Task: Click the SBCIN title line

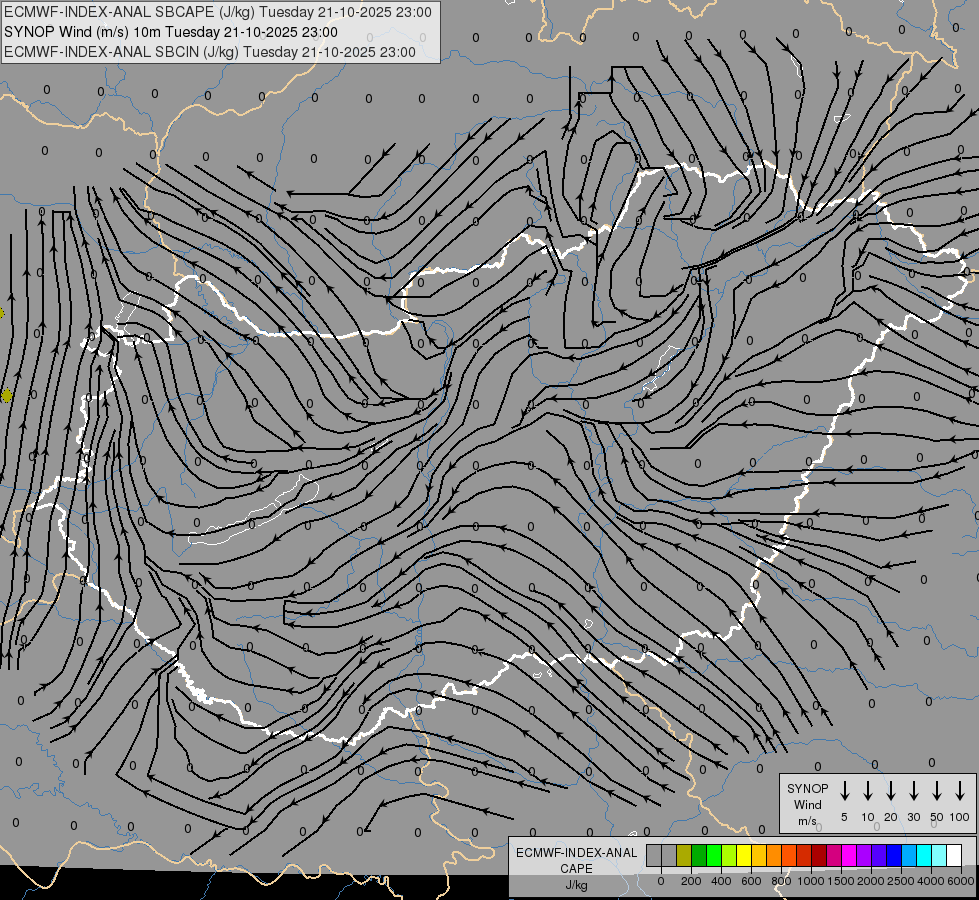Action: [210, 52]
